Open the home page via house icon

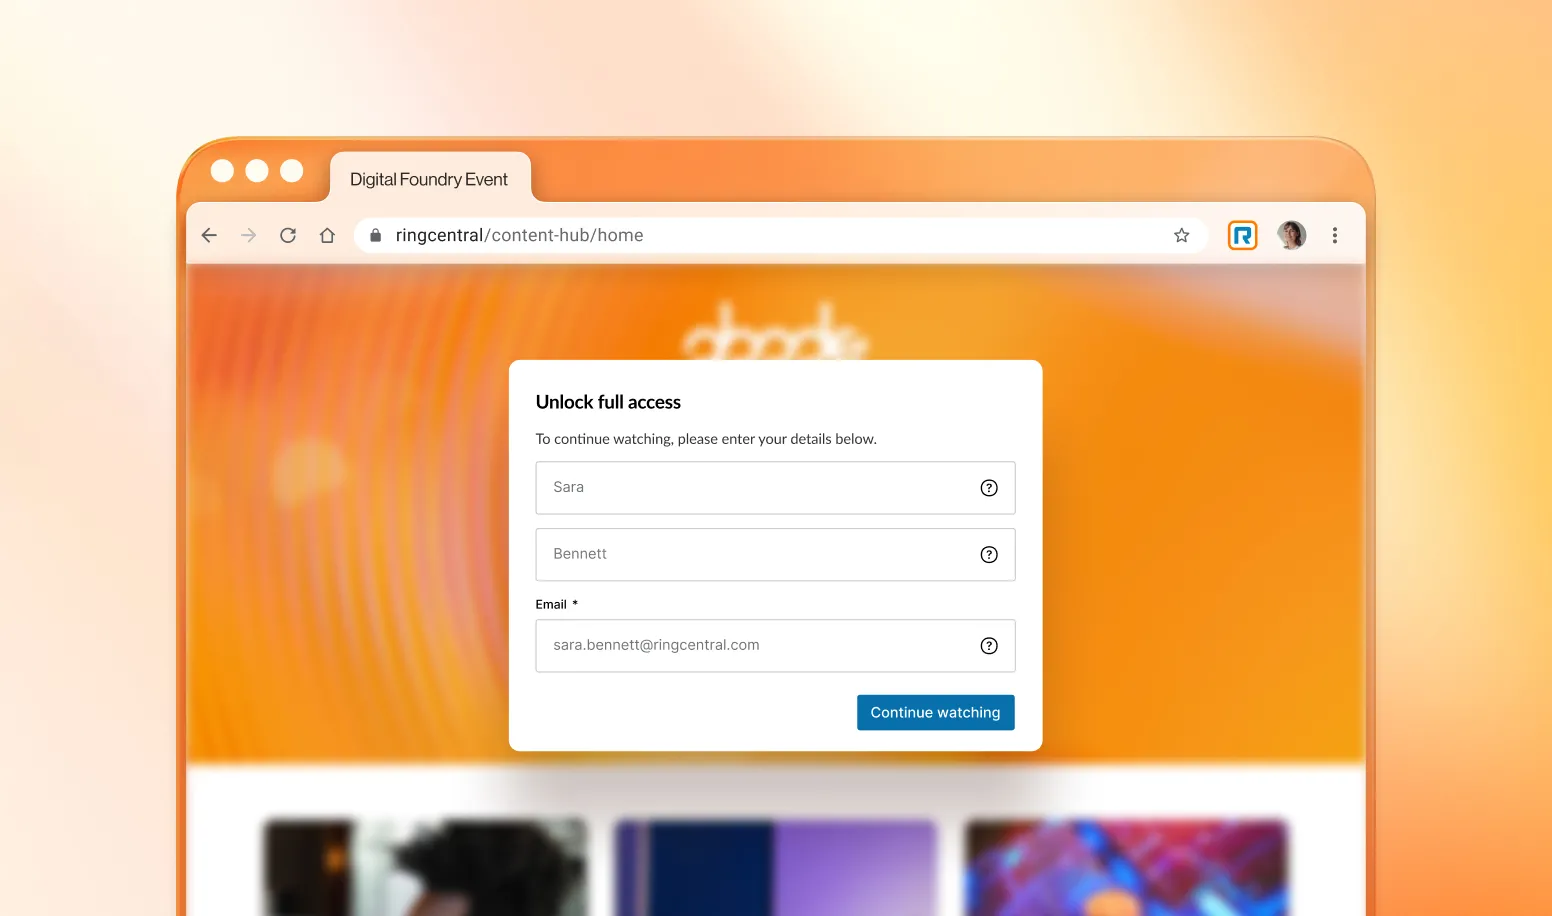(x=327, y=235)
